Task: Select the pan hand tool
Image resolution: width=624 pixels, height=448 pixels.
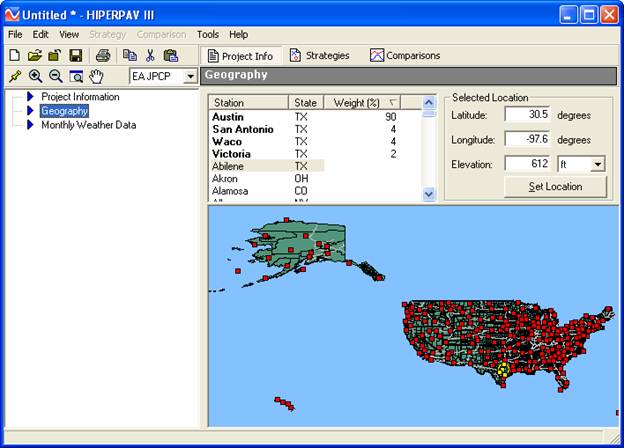Action: (x=96, y=76)
